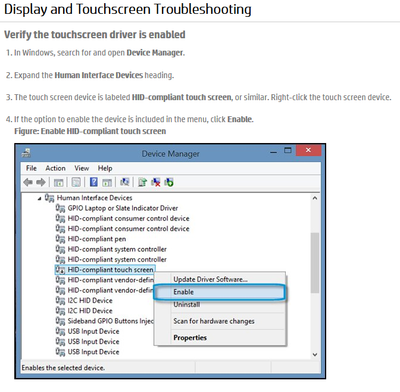Select the second USB Input Device
This screenshot has height=392, width=400.
click(x=93, y=342)
